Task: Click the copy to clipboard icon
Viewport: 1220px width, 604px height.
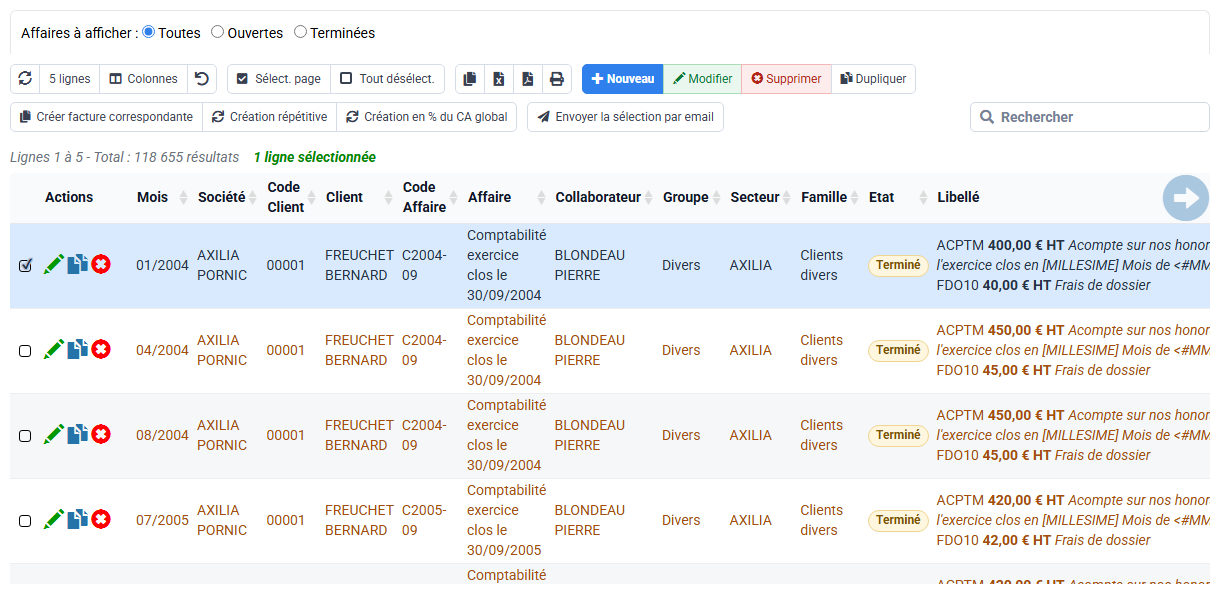Action: (470, 79)
